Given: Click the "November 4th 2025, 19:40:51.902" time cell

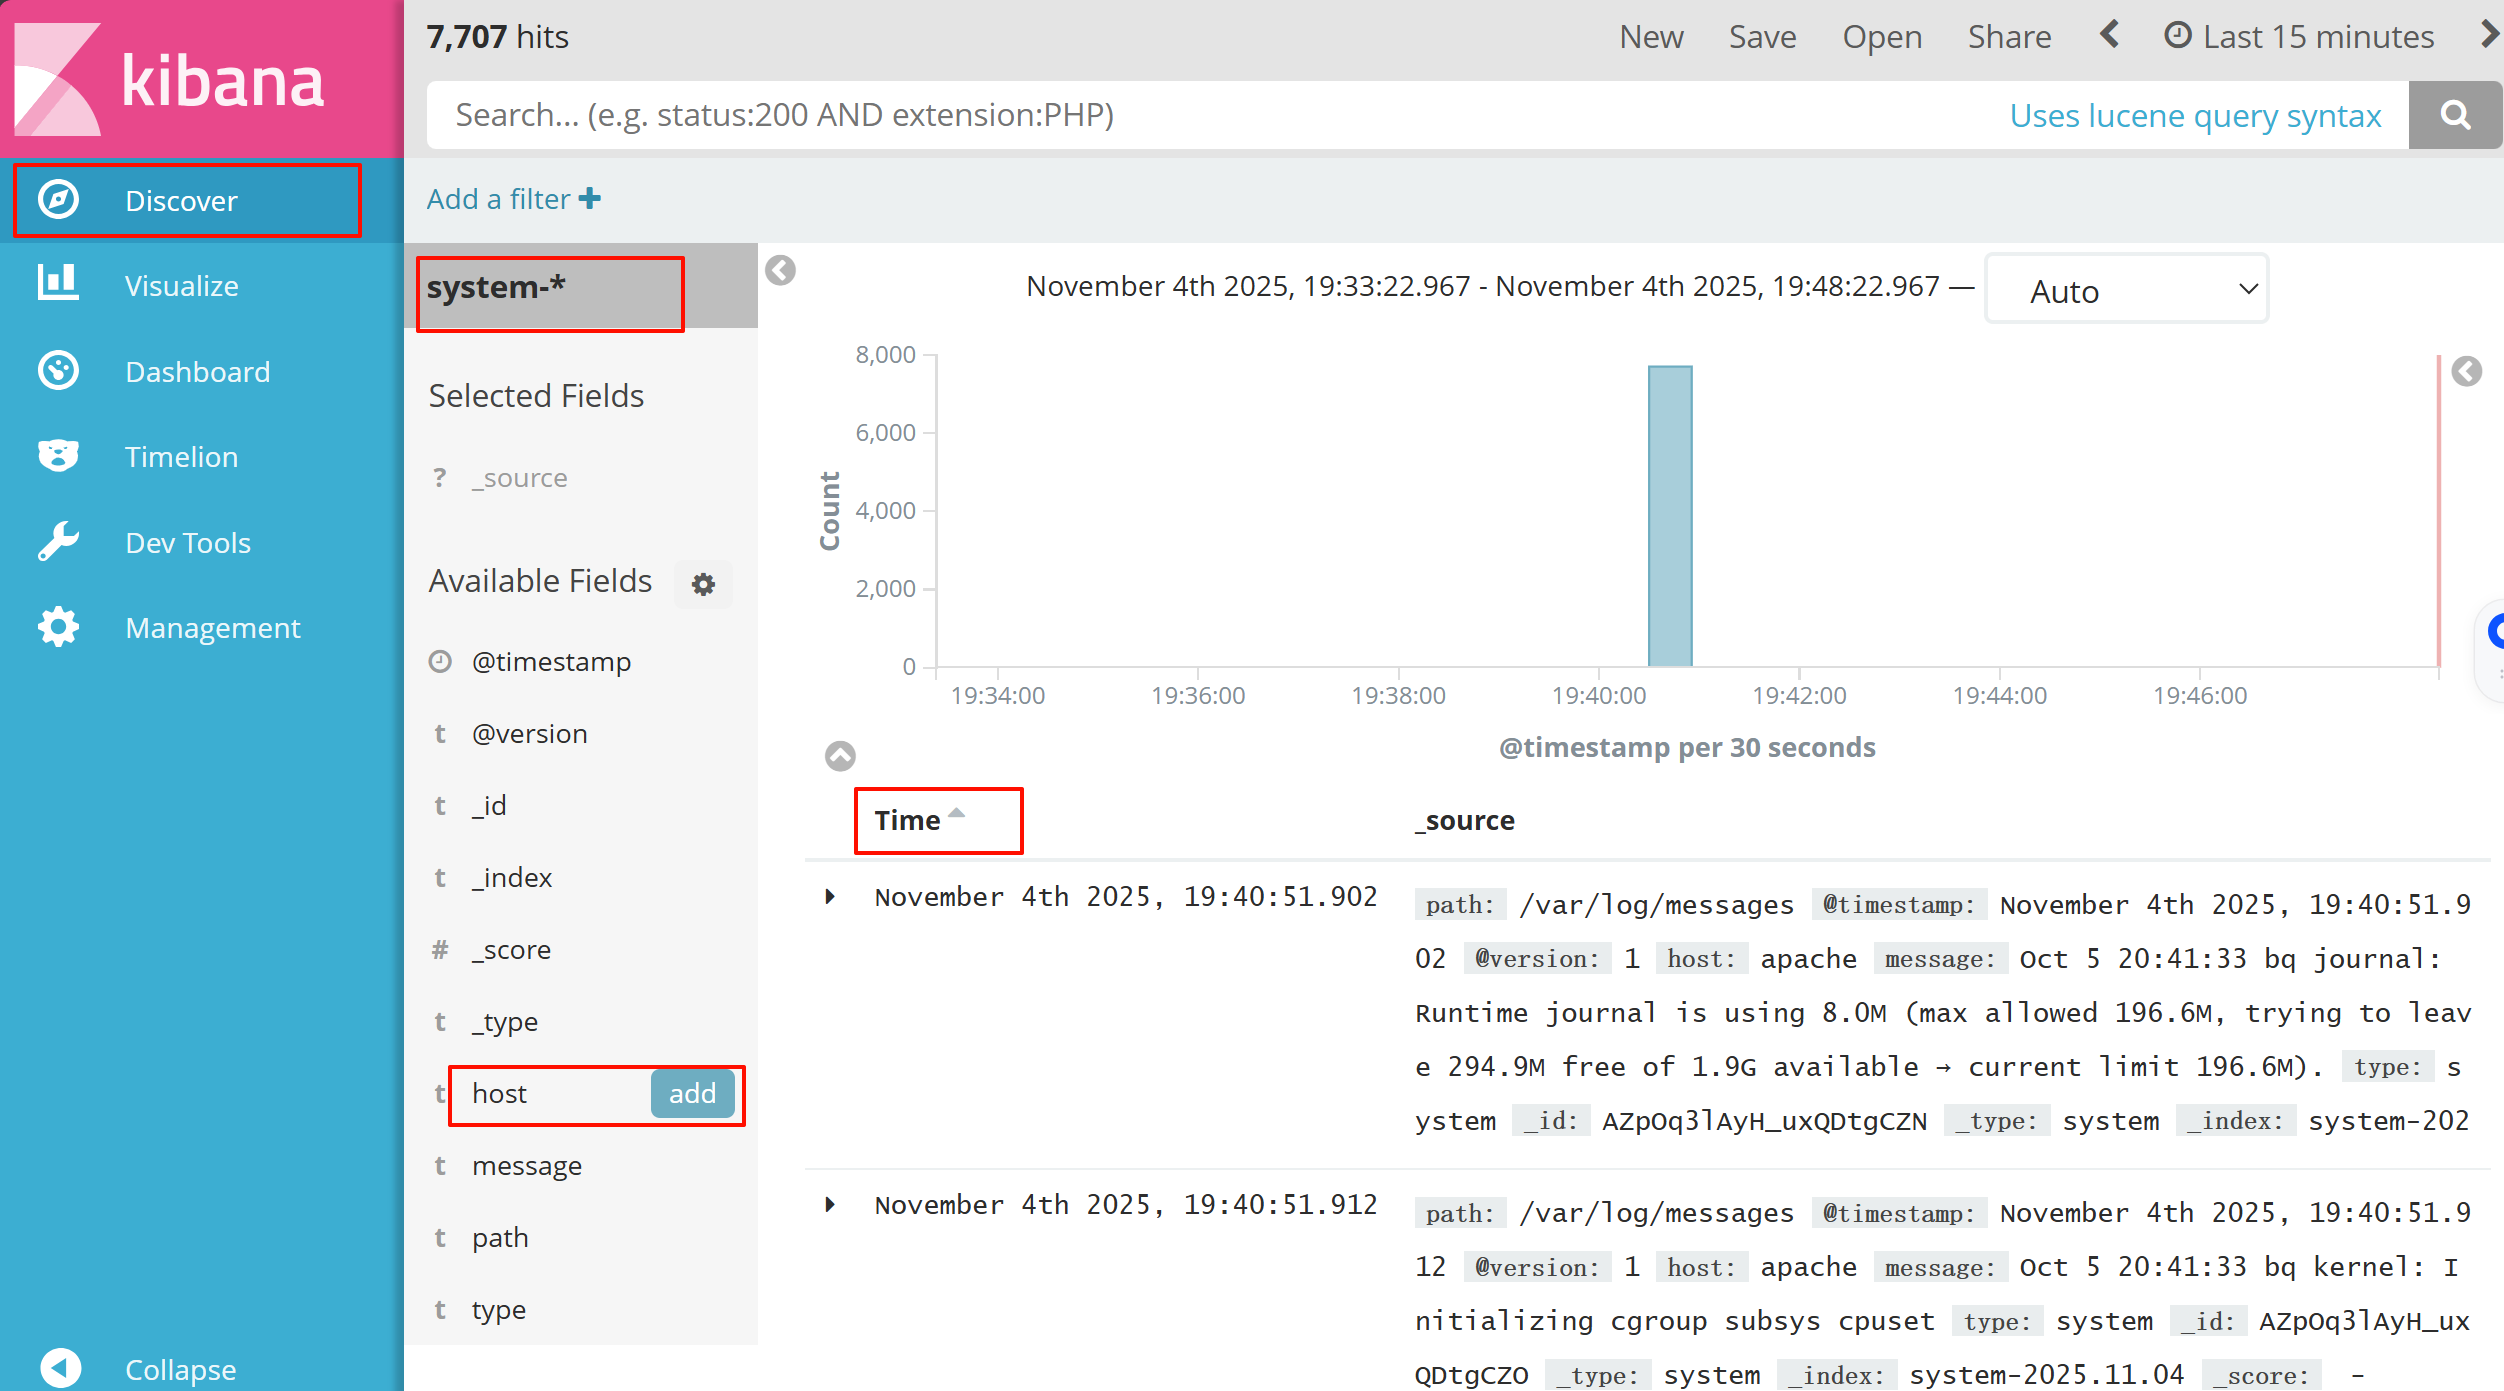Looking at the screenshot, I should [1126, 896].
